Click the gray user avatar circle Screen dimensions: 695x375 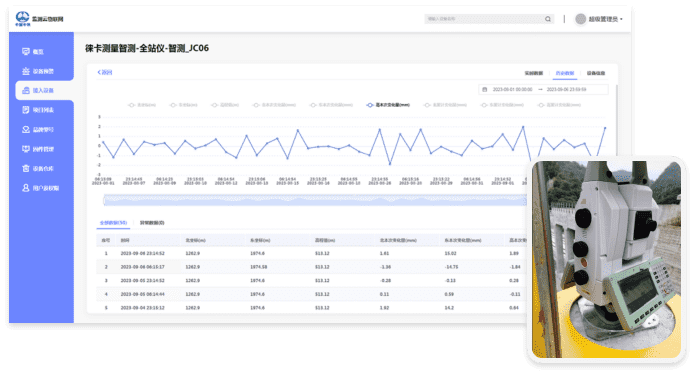581,19
